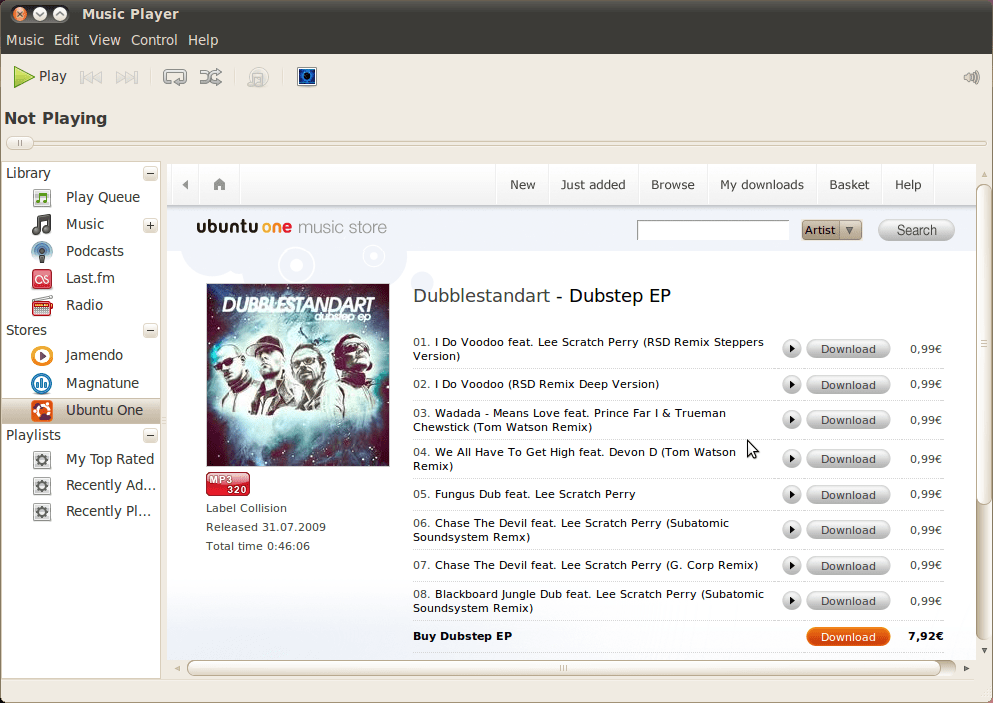
Task: Click the Dubblestandart album cover
Action: point(298,375)
